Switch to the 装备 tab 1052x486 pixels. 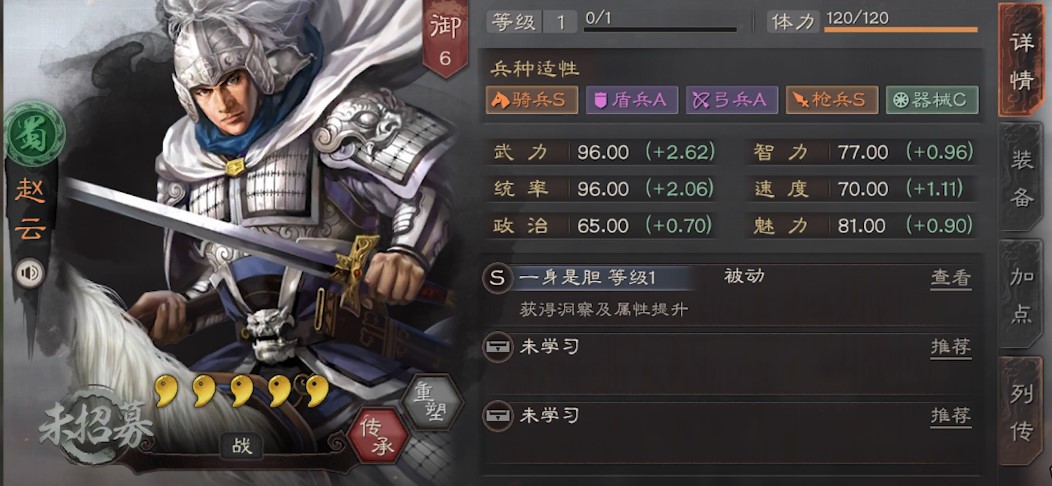(x=1021, y=179)
